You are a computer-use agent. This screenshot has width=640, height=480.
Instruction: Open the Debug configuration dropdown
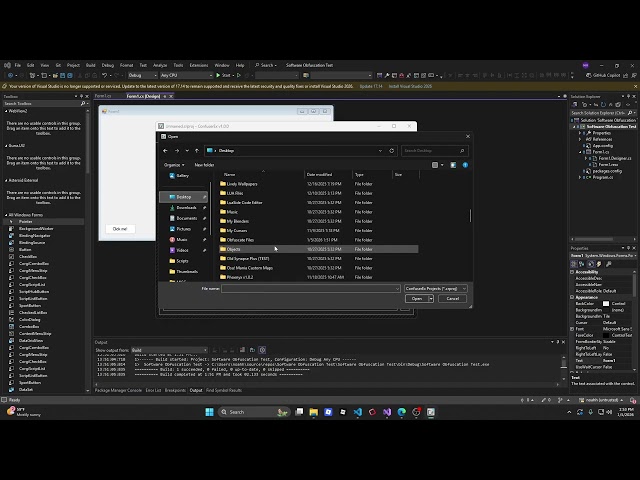(142, 76)
